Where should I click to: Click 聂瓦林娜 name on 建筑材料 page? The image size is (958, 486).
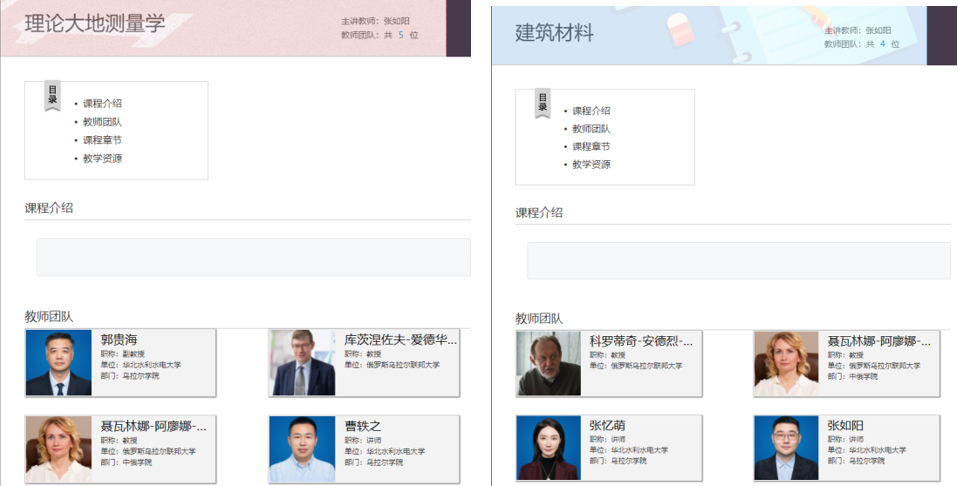(879, 342)
